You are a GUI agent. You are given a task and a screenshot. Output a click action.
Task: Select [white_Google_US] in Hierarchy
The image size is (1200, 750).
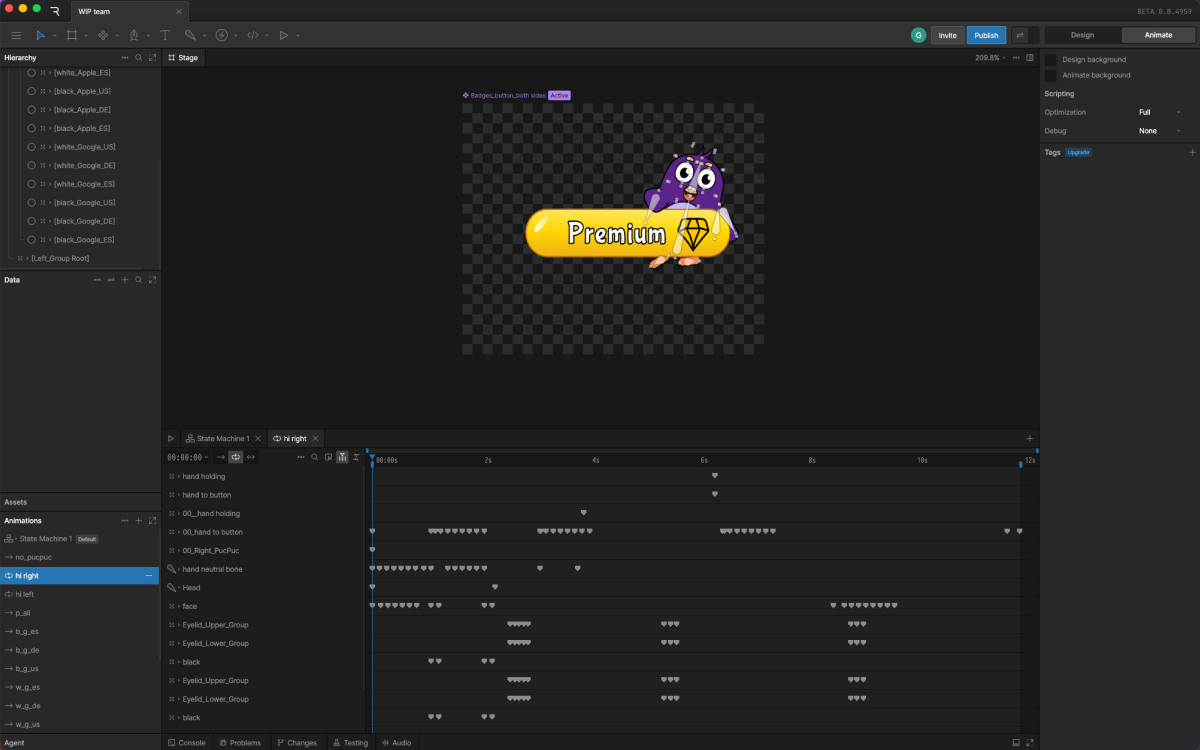click(85, 147)
